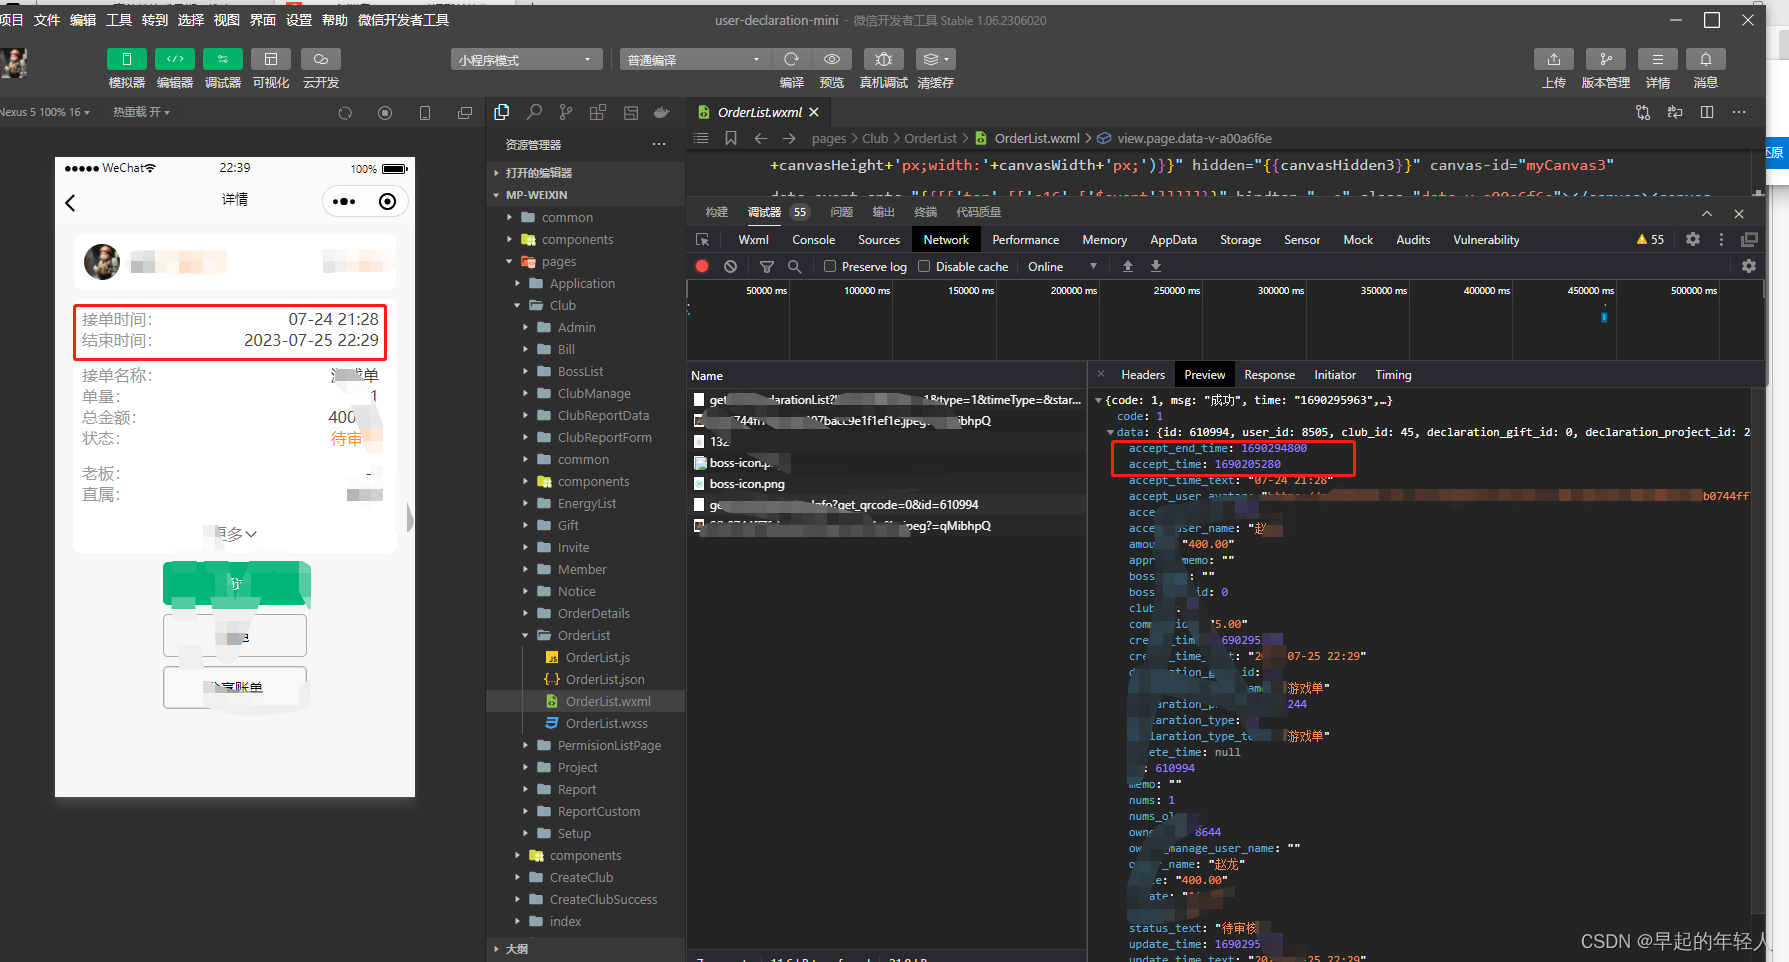Switch to the Sources devtools tab
The height and width of the screenshot is (962, 1789).
coord(879,240)
